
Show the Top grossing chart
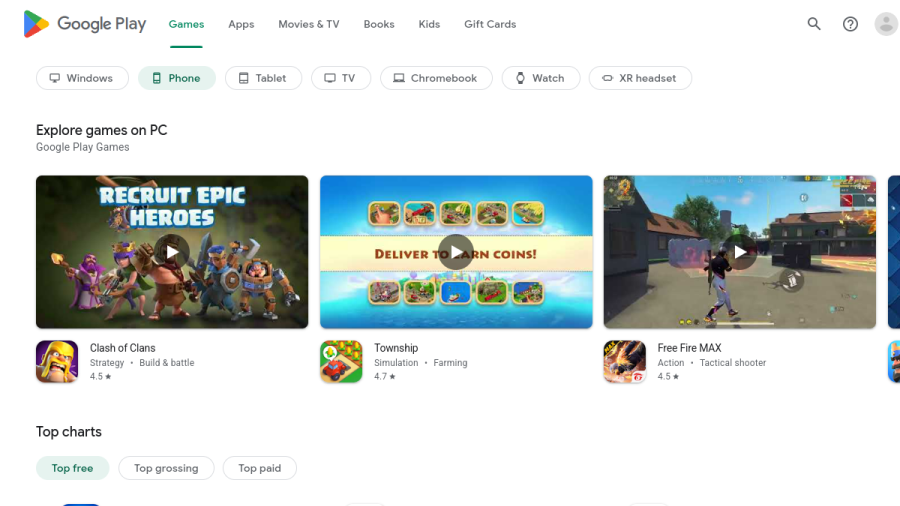(166, 468)
